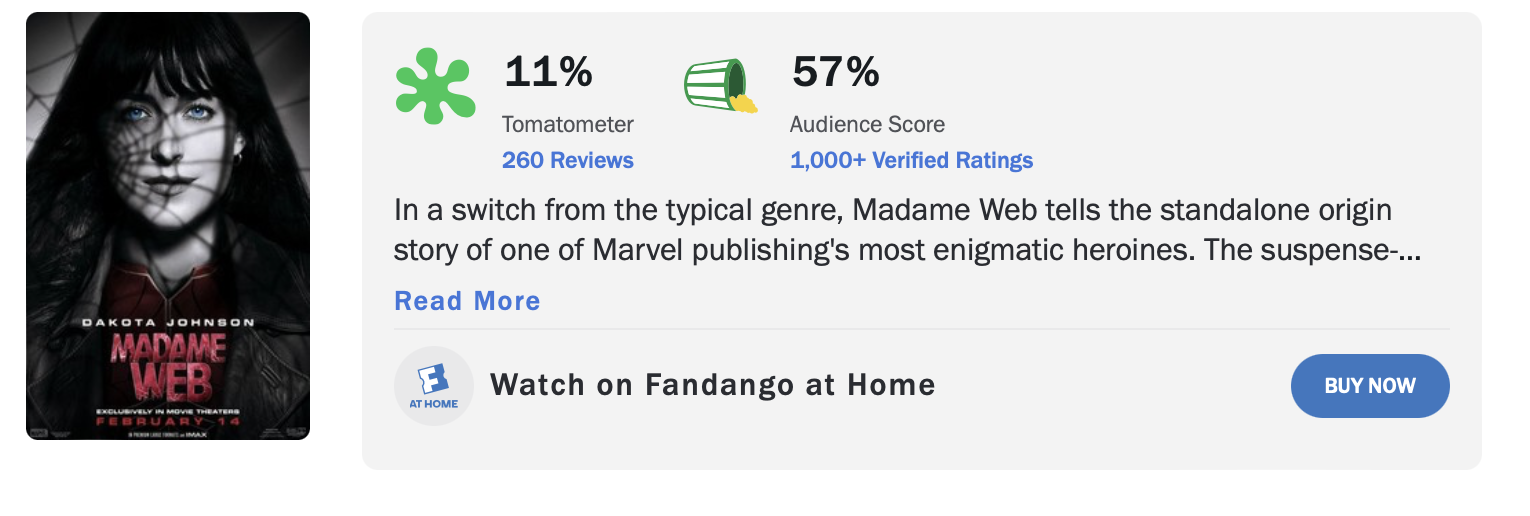
Task: Select the 11% Tomatometer score
Action: point(548,72)
